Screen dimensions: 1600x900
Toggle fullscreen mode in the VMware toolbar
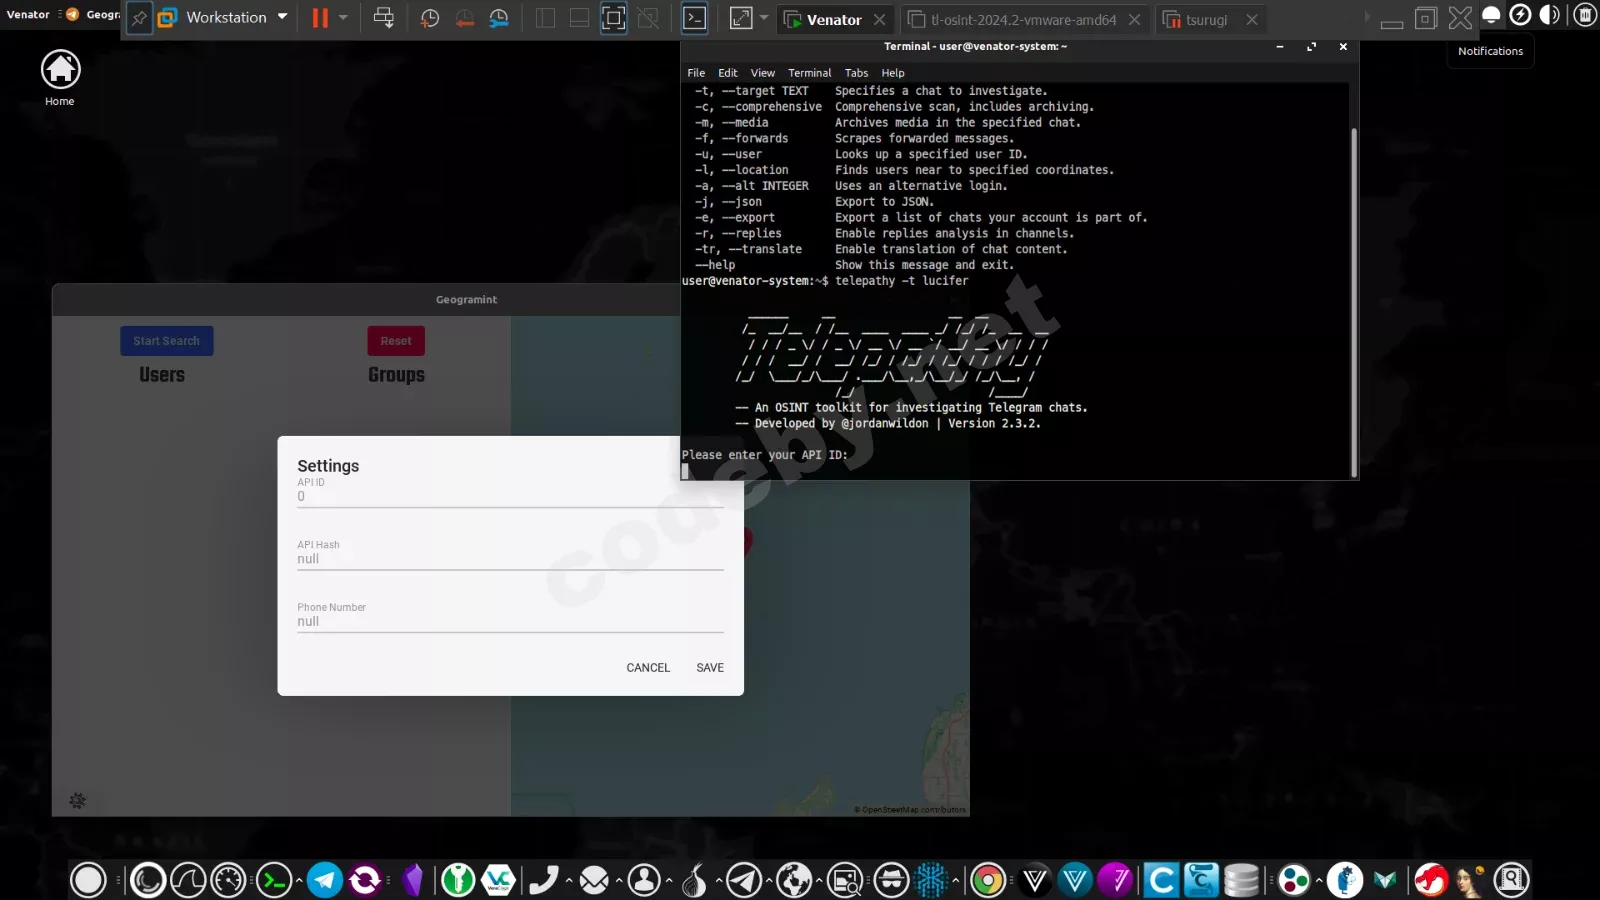tap(612, 17)
